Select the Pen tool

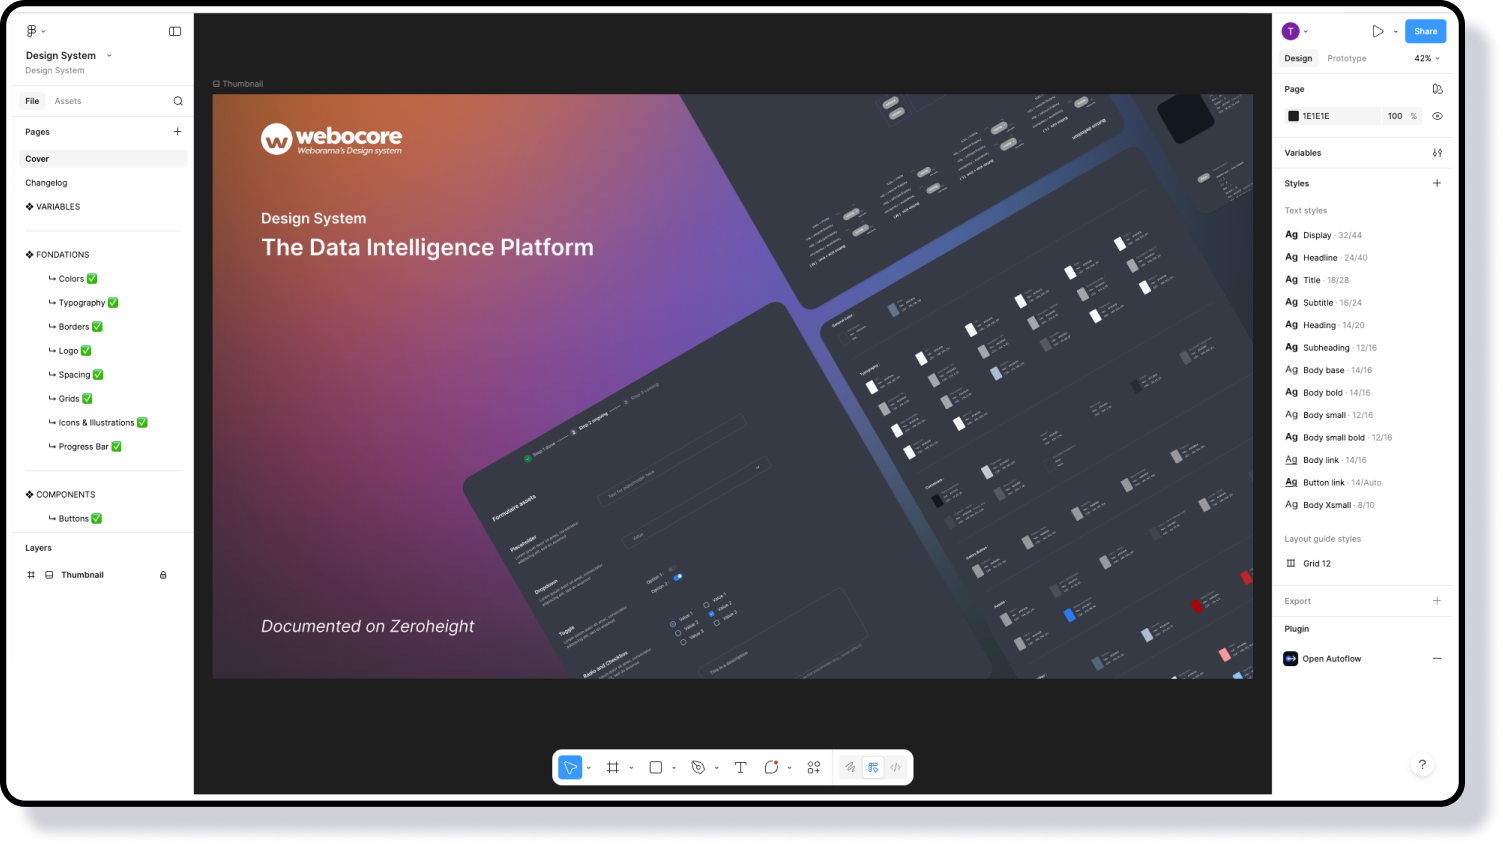pyautogui.click(x=698, y=768)
